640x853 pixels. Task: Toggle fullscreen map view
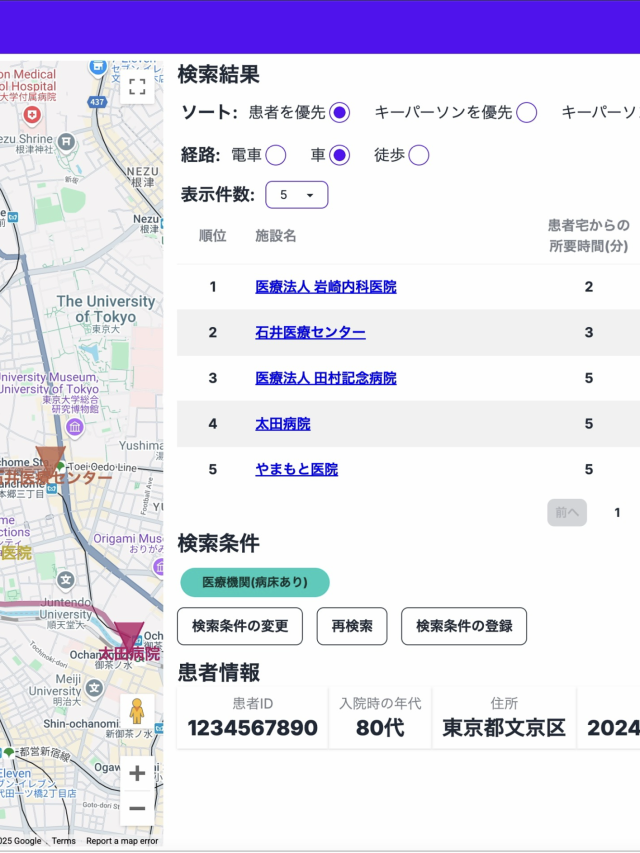pos(137,86)
